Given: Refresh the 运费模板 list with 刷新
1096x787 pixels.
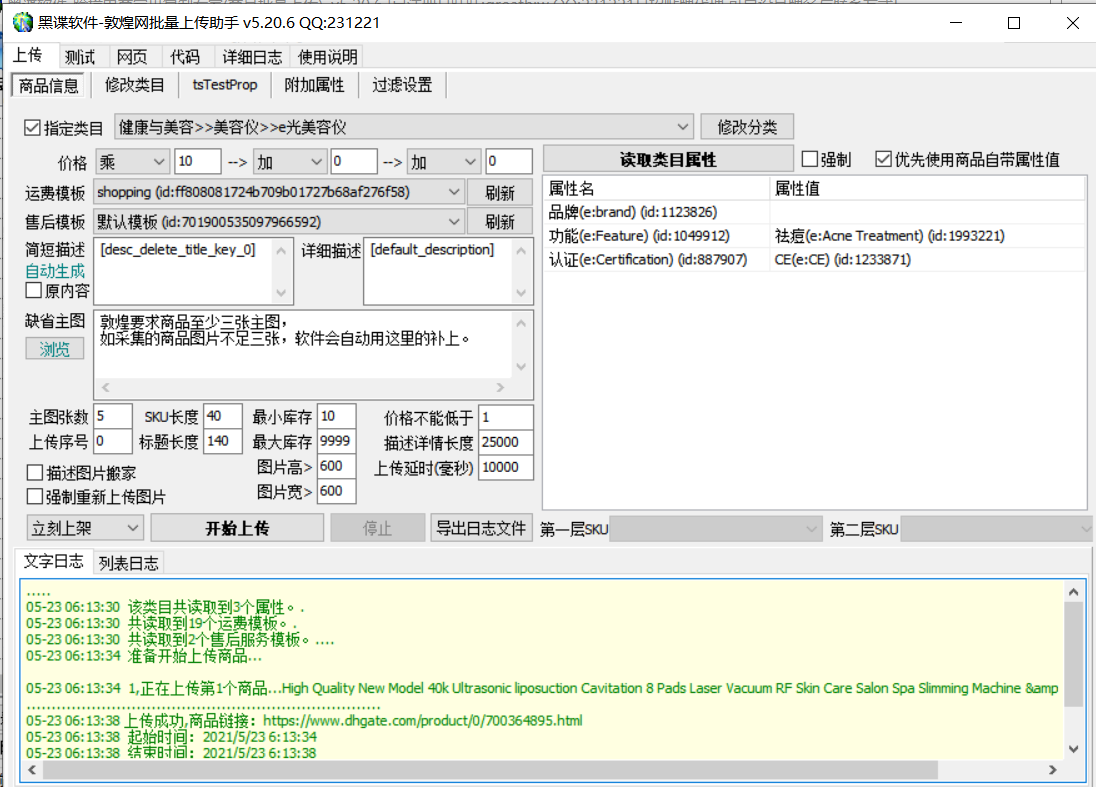Looking at the screenshot, I should tap(500, 193).
